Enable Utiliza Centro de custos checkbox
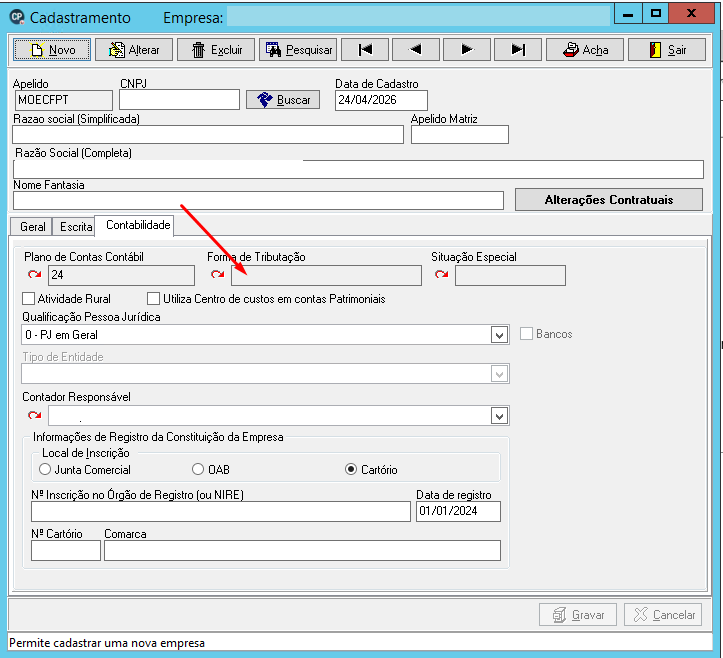 [x=154, y=299]
